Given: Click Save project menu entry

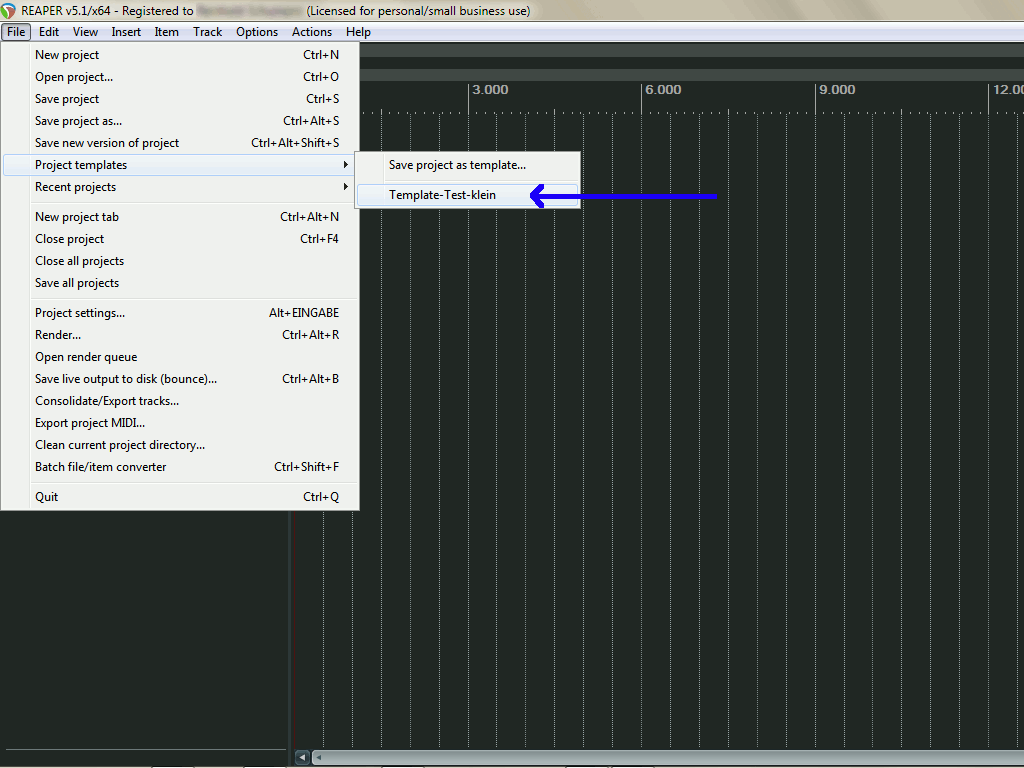Looking at the screenshot, I should click(180, 99).
